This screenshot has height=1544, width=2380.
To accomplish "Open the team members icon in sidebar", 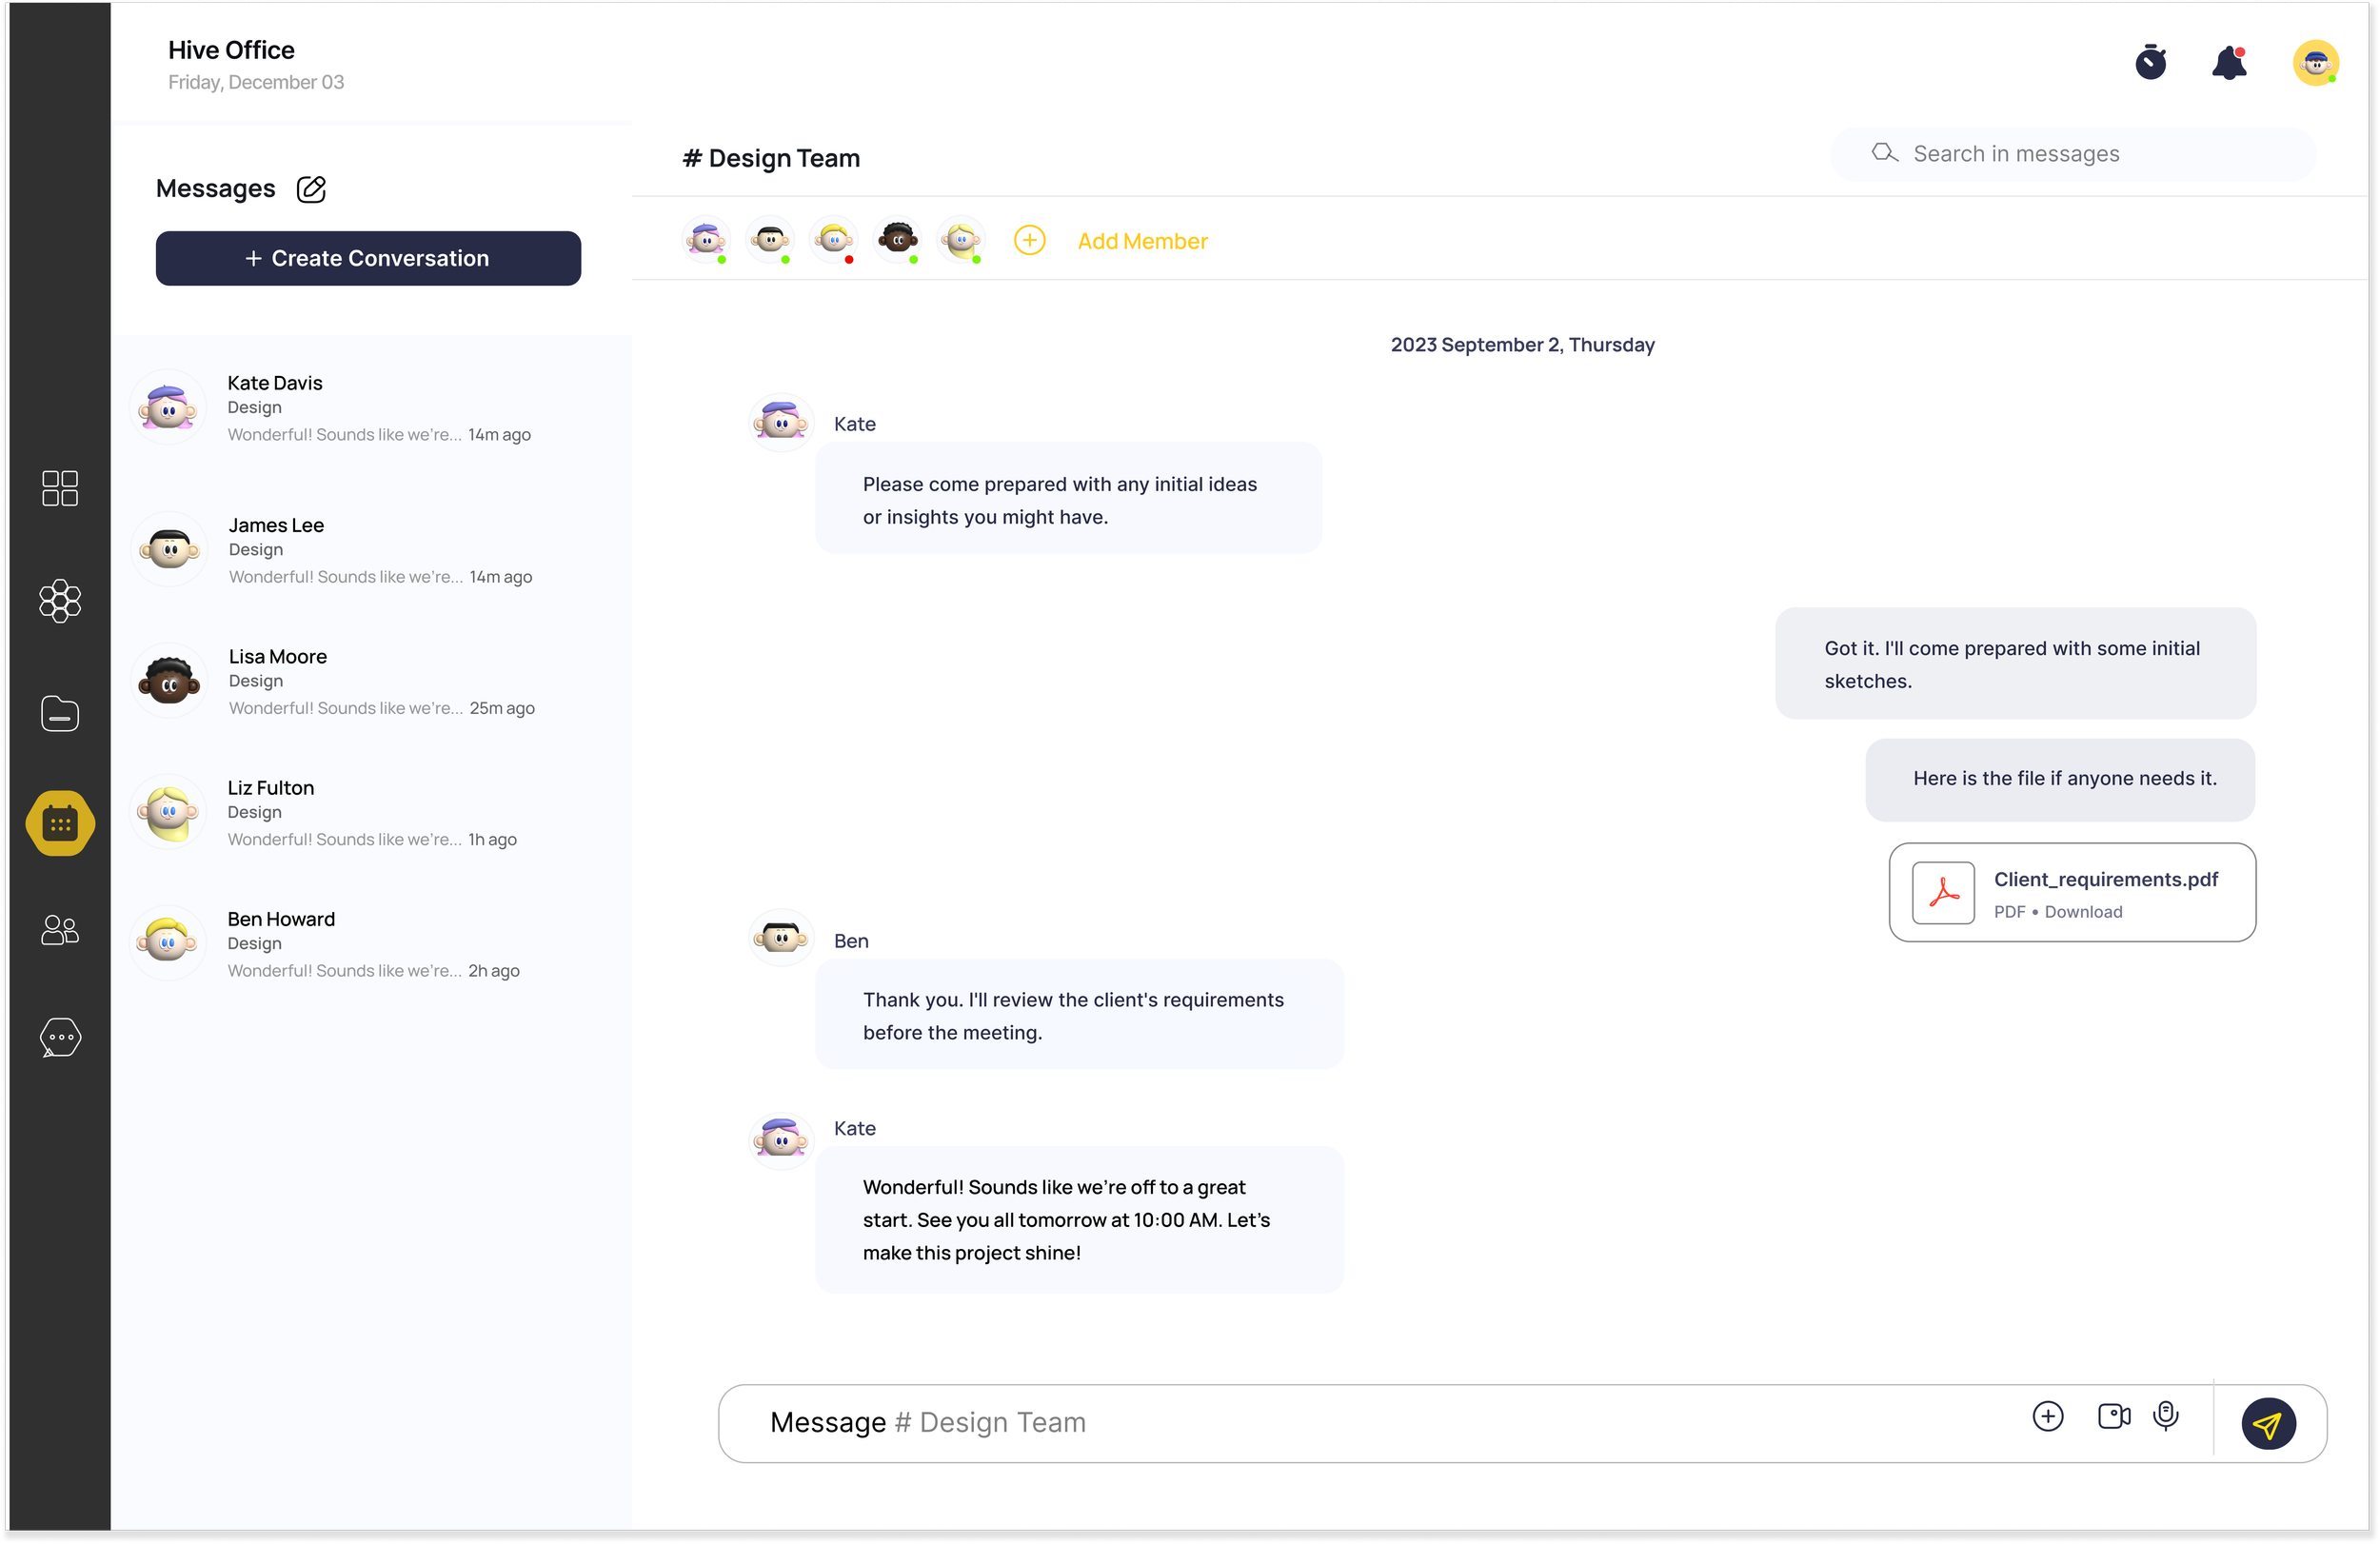I will 60,930.
